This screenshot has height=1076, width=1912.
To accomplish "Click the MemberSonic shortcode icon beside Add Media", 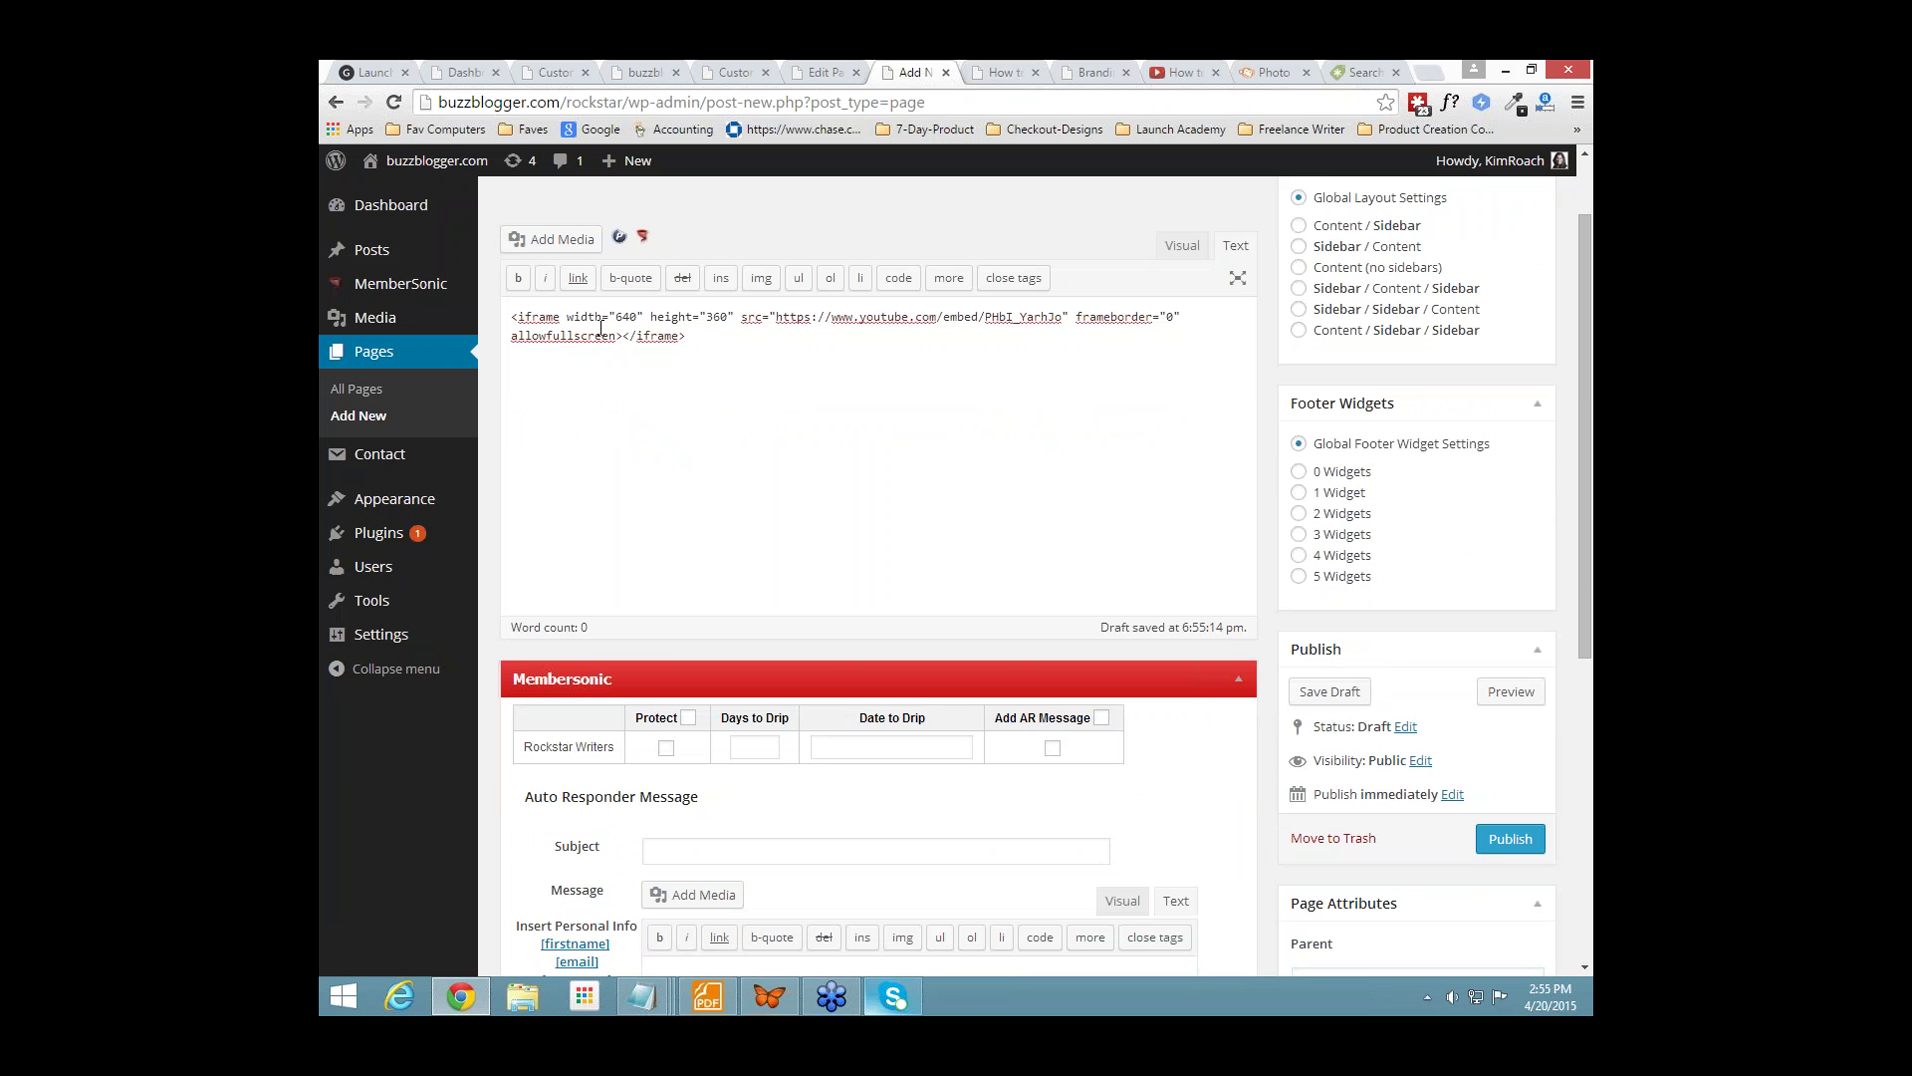I will [x=643, y=236].
